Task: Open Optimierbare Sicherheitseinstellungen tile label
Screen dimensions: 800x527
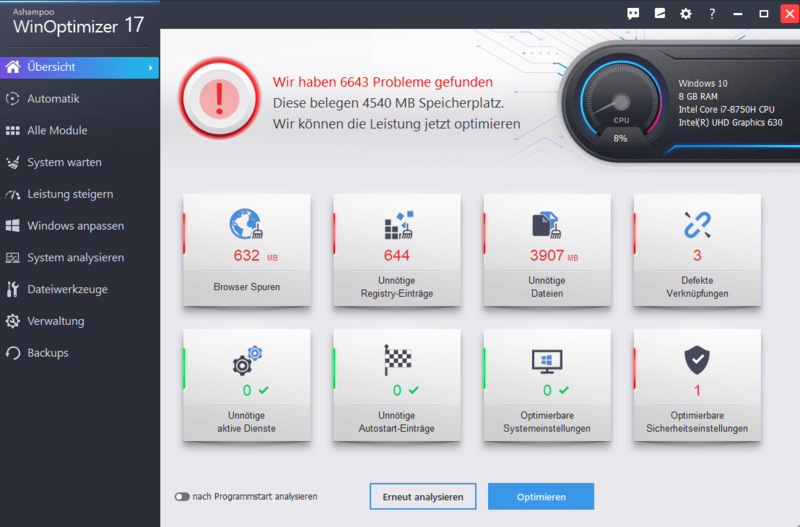Action: coord(697,422)
